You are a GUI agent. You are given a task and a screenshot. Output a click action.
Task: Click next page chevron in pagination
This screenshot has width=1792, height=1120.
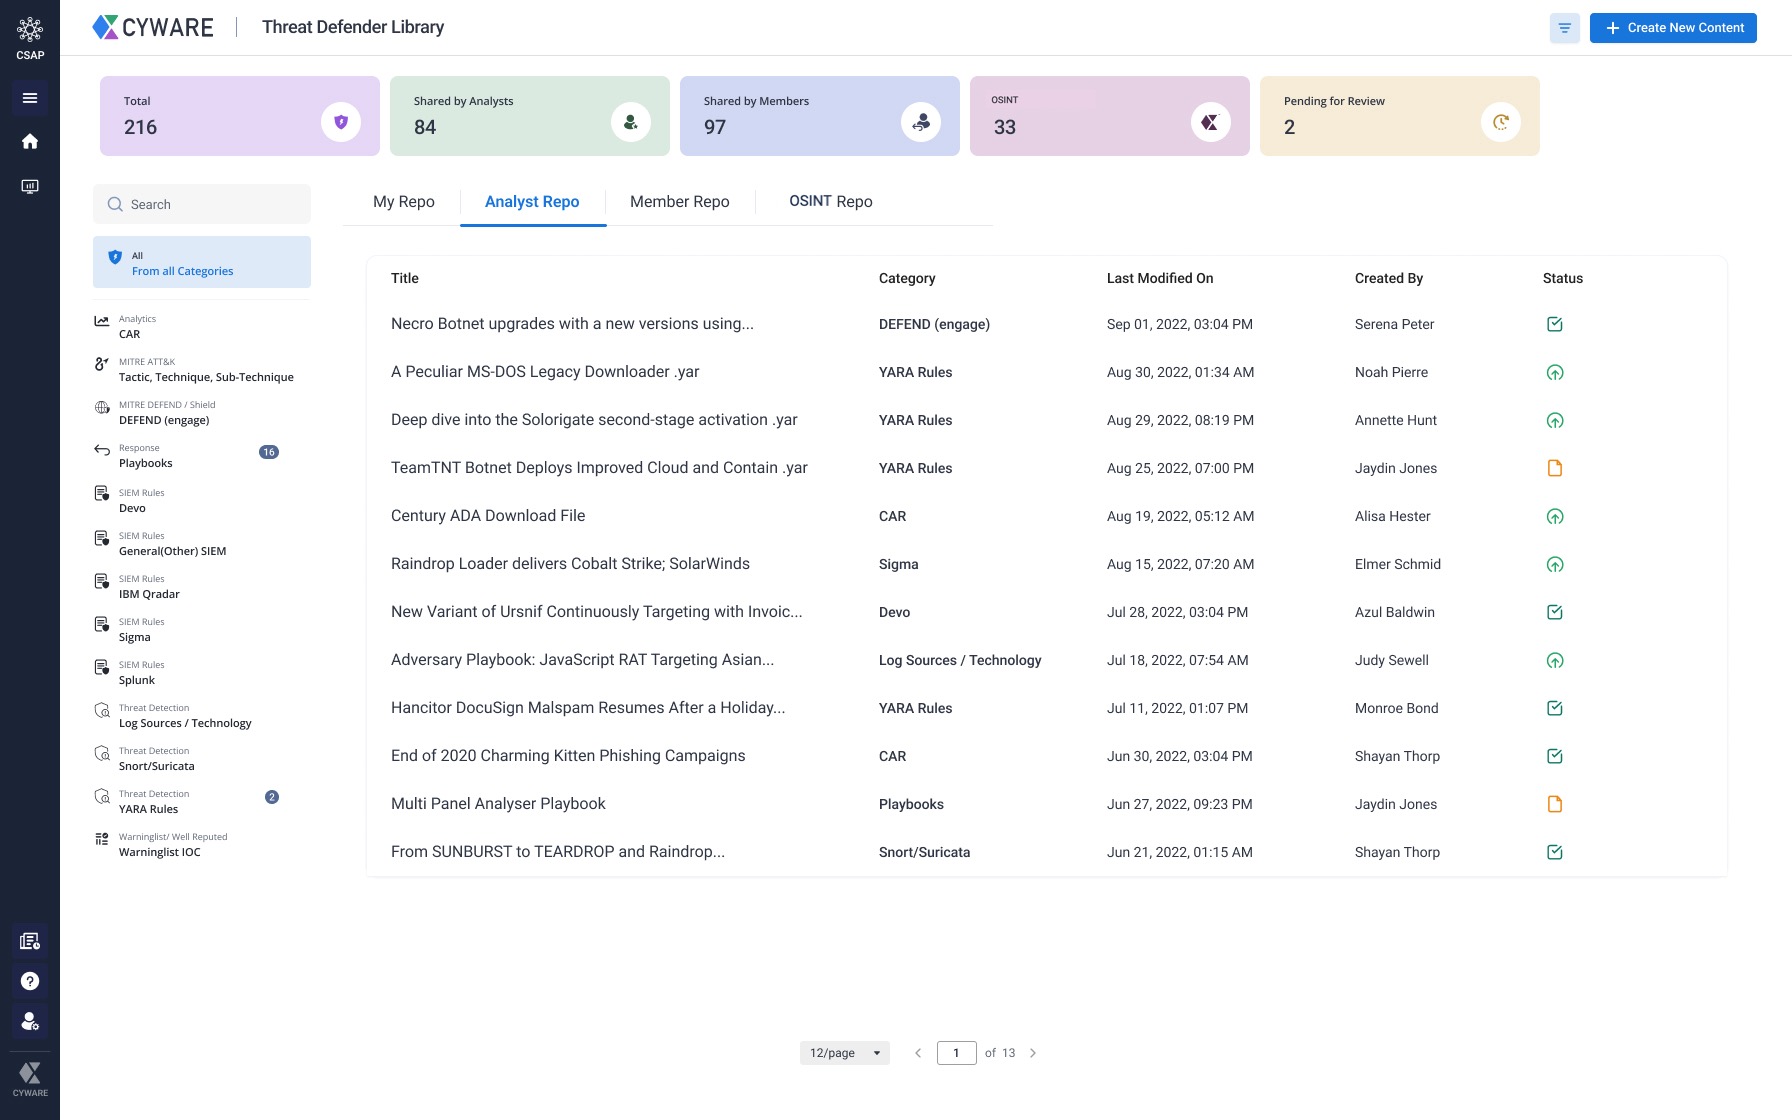pos(1033,1052)
